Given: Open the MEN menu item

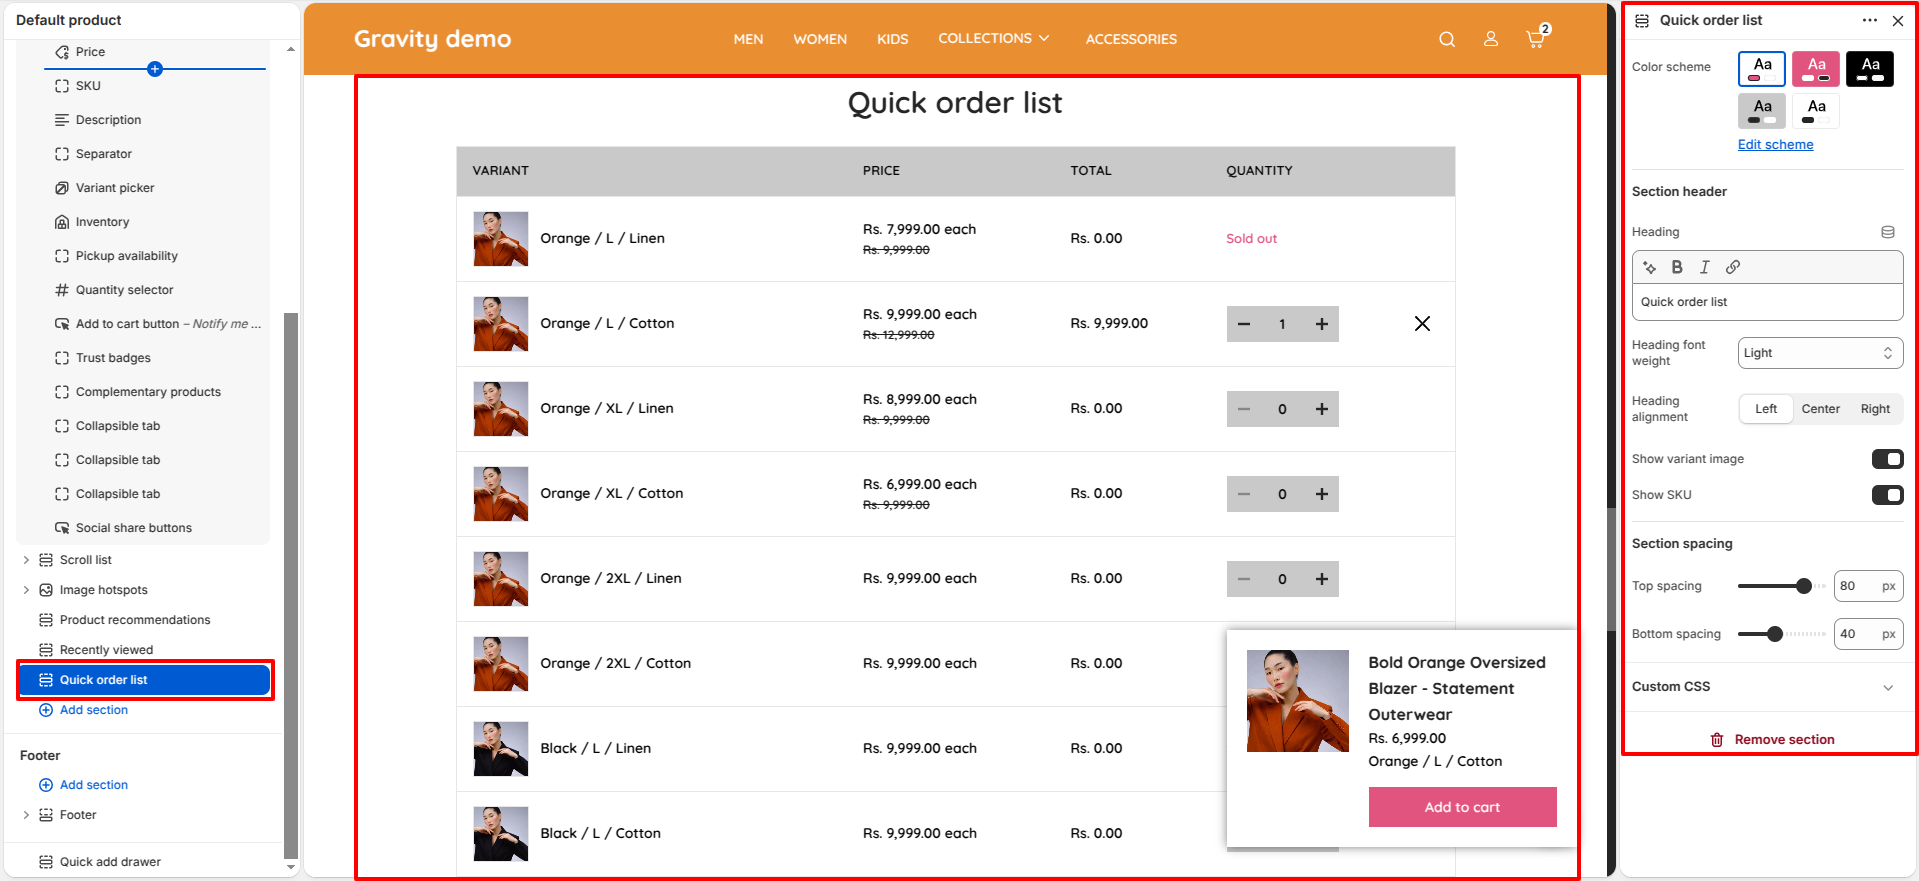Looking at the screenshot, I should [x=748, y=39].
